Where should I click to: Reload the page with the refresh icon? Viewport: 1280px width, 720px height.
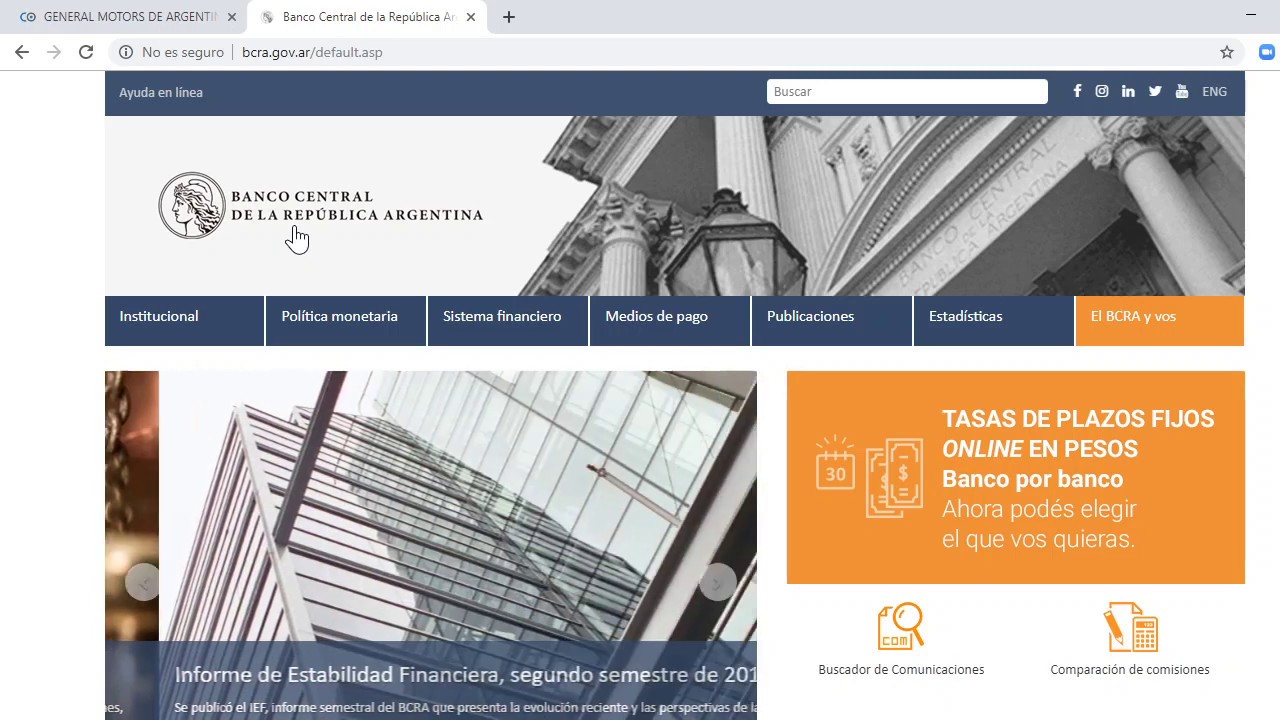tap(86, 52)
